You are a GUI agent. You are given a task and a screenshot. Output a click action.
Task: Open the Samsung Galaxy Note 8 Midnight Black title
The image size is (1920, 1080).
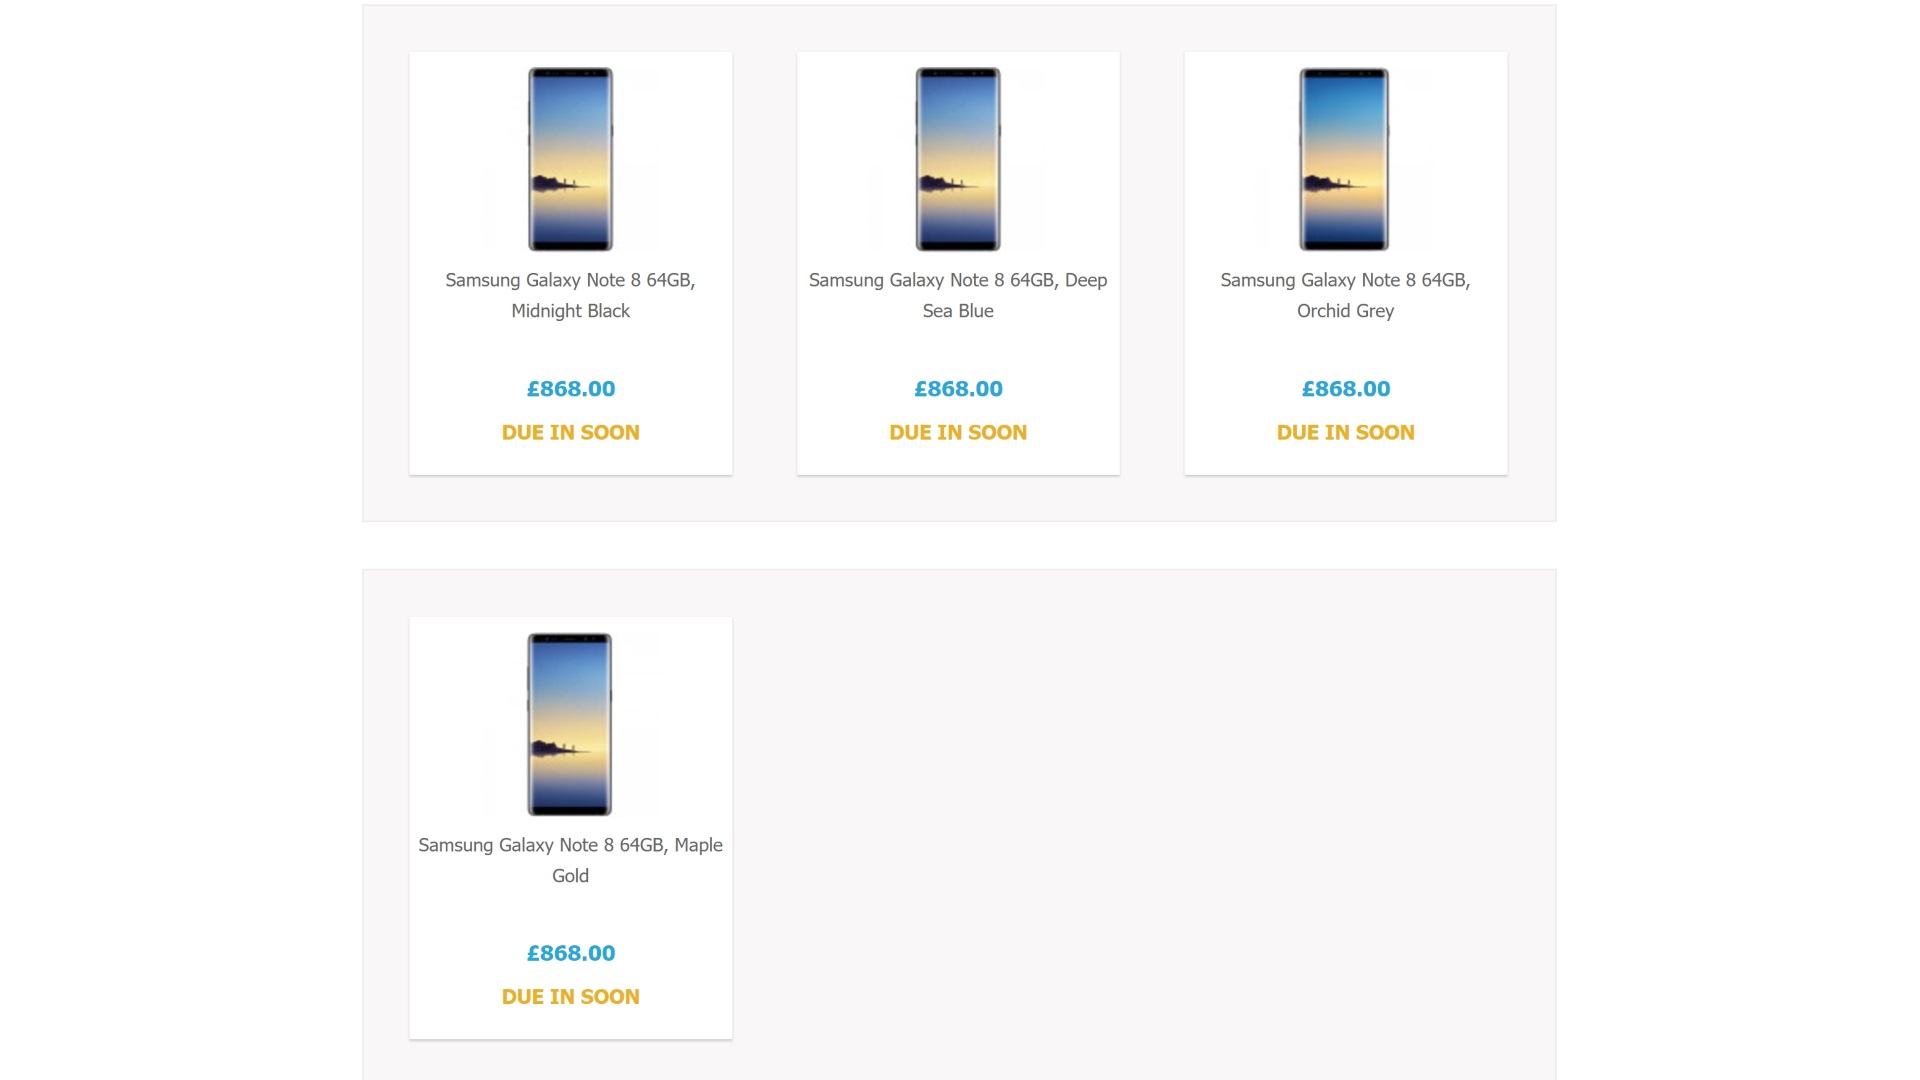(570, 295)
